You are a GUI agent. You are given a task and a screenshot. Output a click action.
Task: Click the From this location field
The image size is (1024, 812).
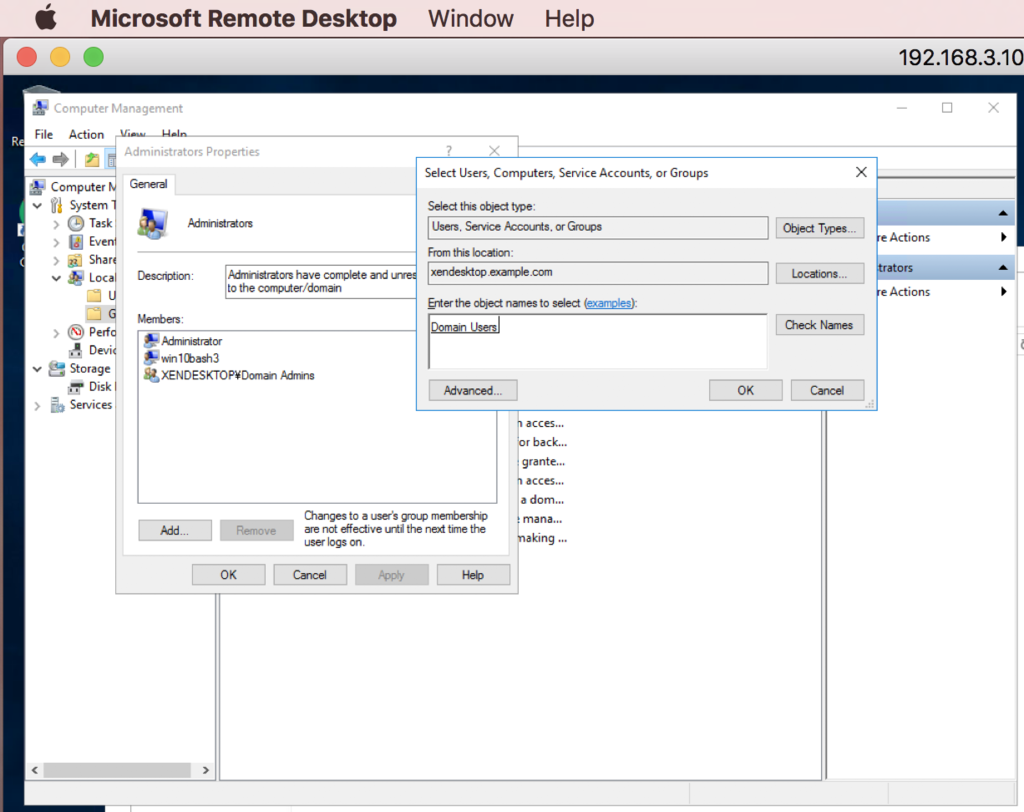coord(598,272)
